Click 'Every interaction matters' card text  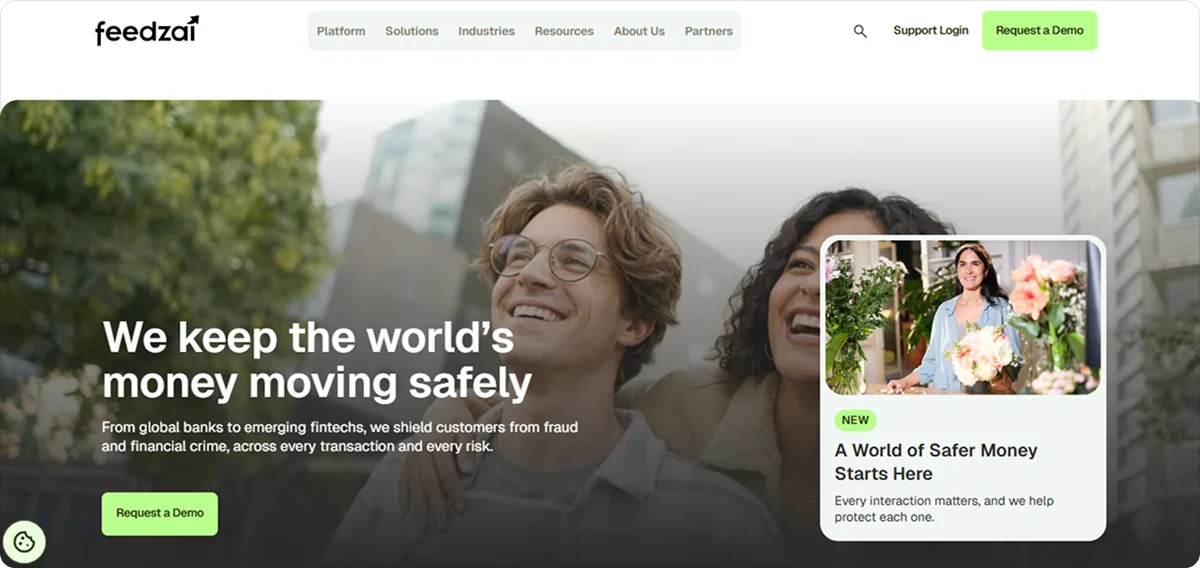[x=944, y=509]
